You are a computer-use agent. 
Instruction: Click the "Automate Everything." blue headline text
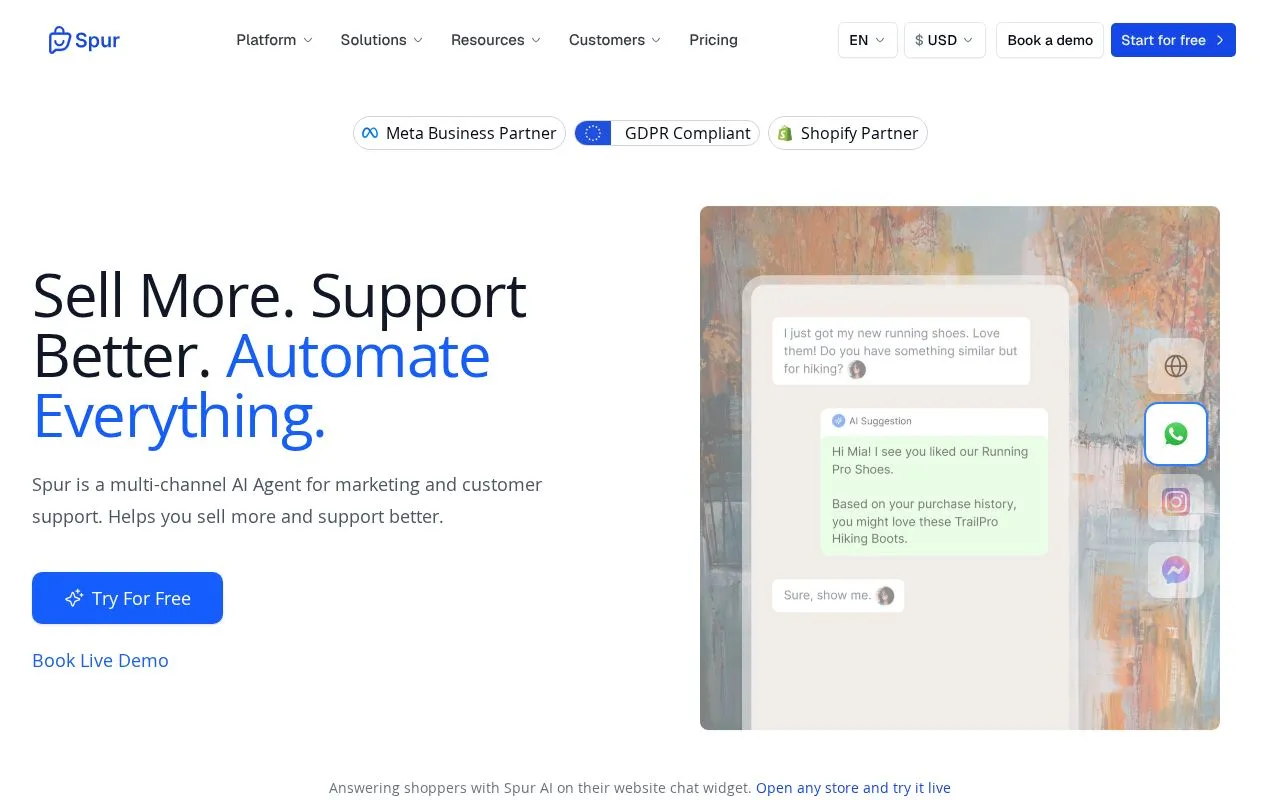pos(261,386)
